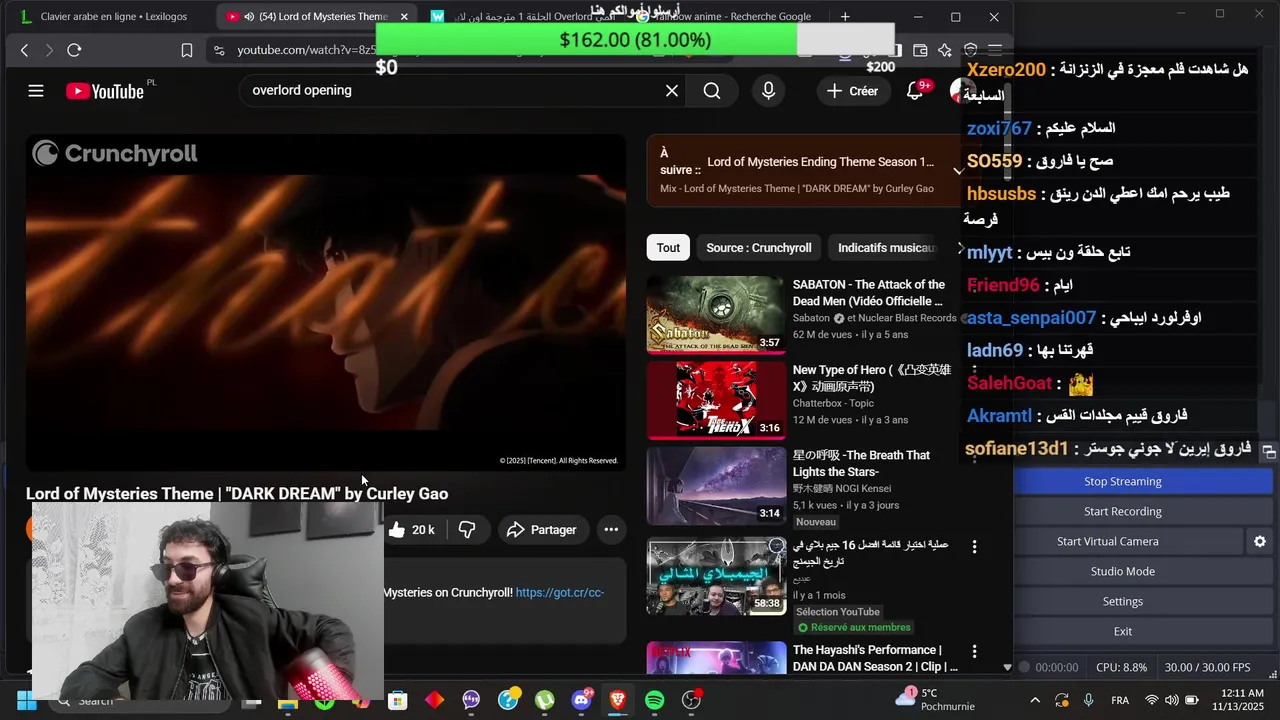The width and height of the screenshot is (1280, 720).
Task: Open the OBS Studio taskbar icon
Action: pos(692,700)
